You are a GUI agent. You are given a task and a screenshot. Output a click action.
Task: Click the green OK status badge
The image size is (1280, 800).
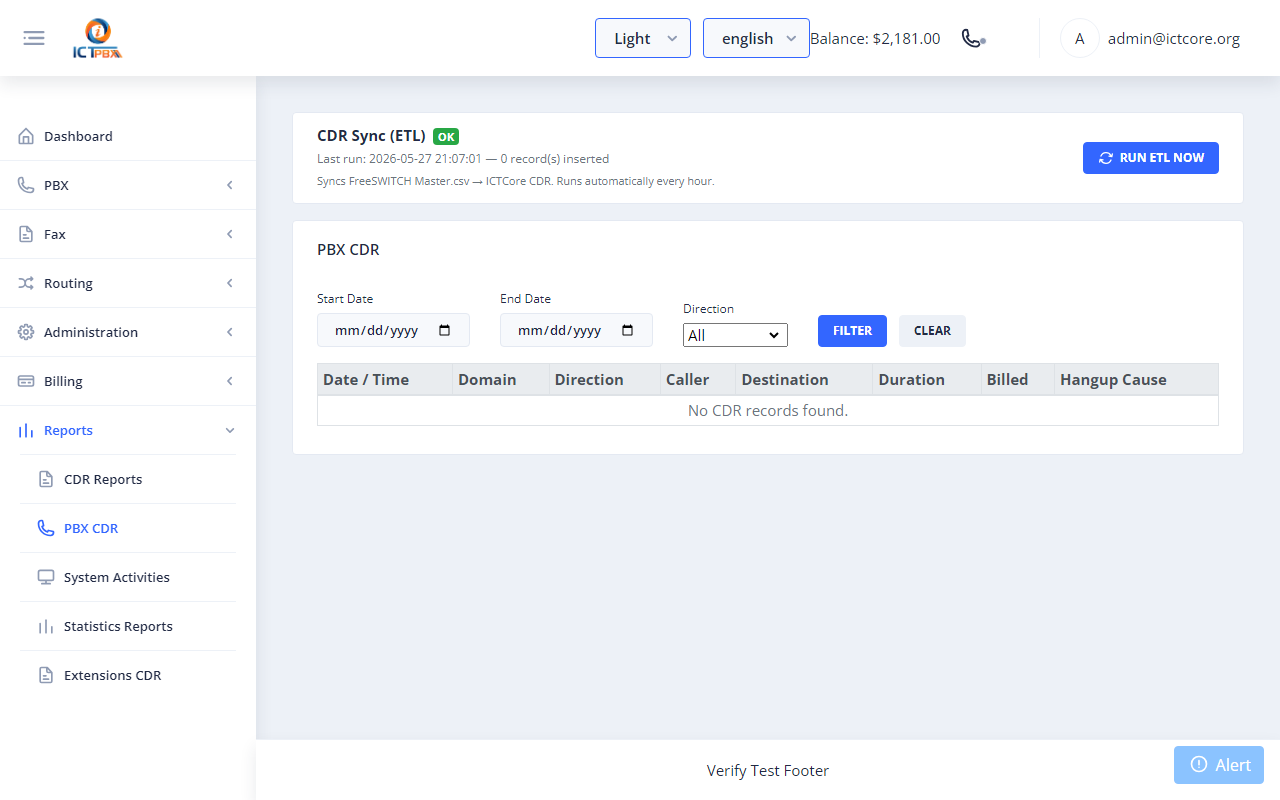[446, 137]
